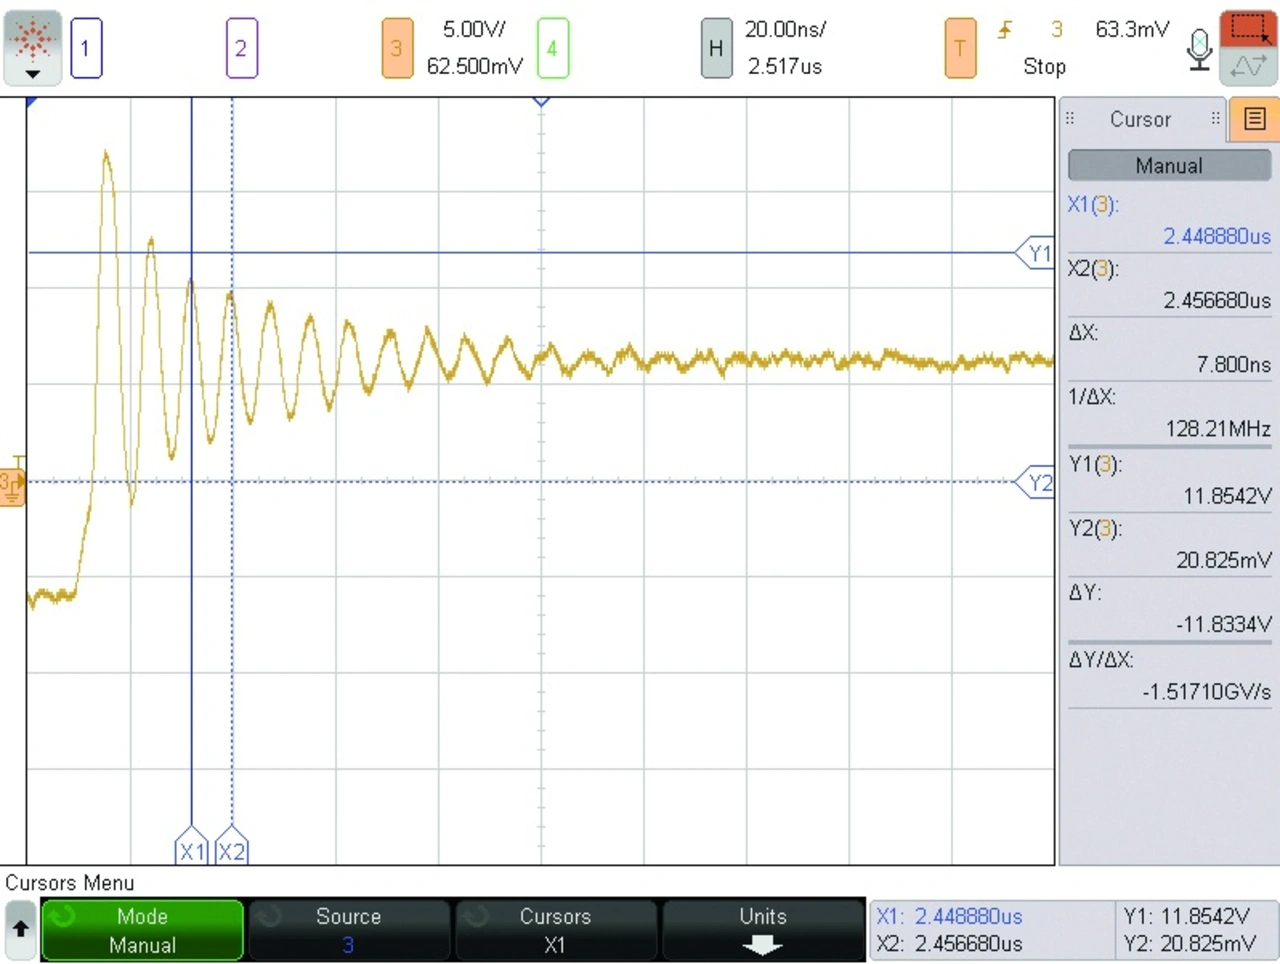Image resolution: width=1280 pixels, height=964 pixels.
Task: Open the trigger T settings
Action: coord(960,48)
